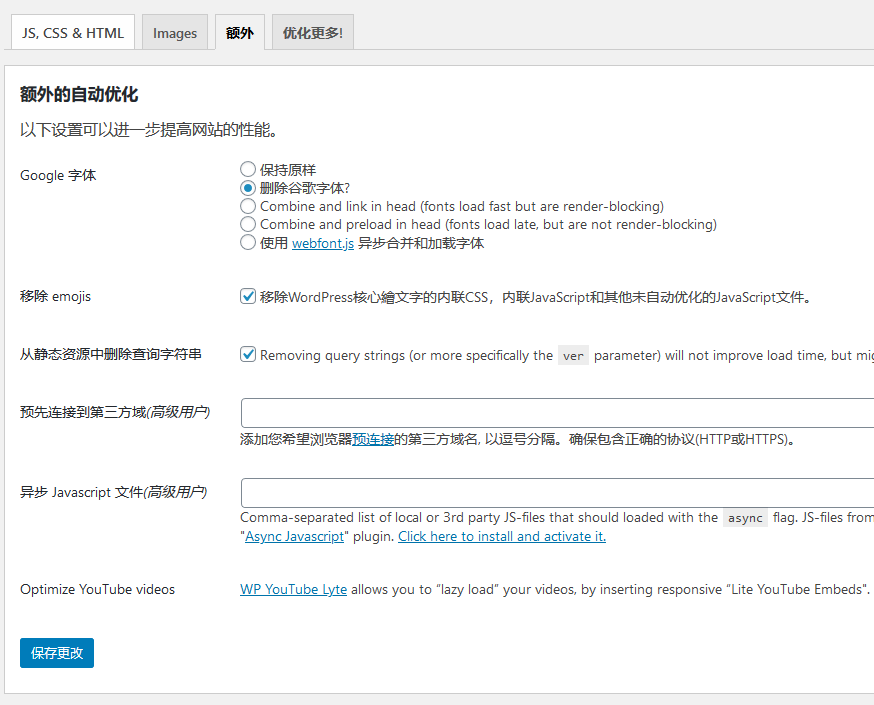Screen dimensions: 874x705
Task: Select the 删除谷歌字体? radio button
Action: (248, 188)
